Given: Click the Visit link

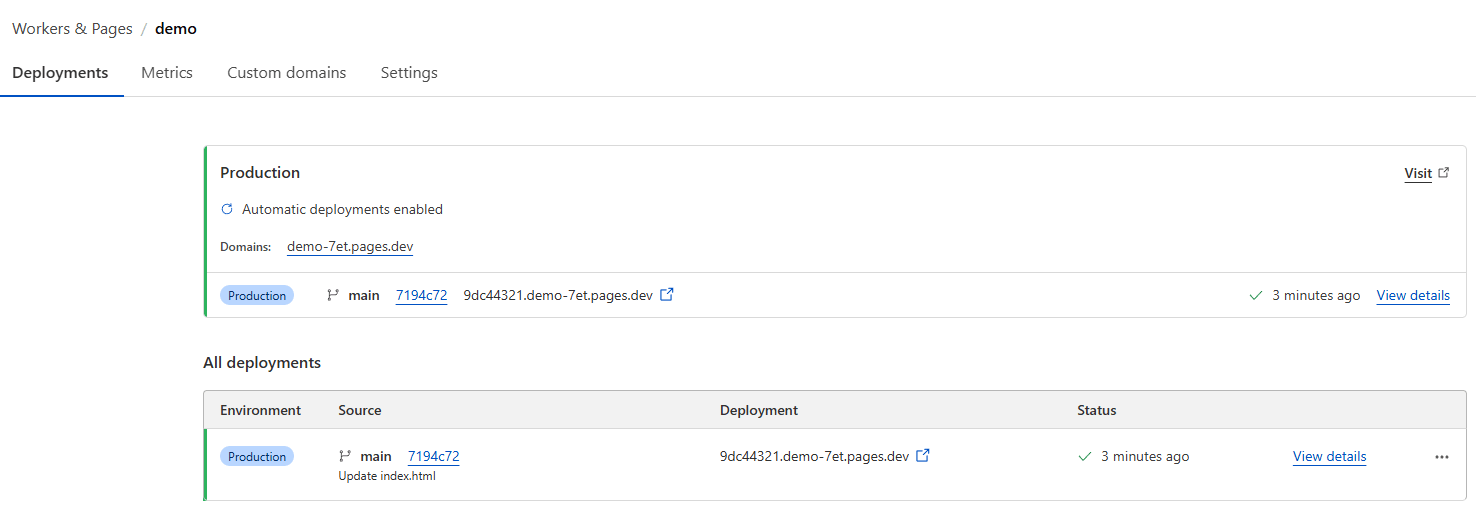Looking at the screenshot, I should tap(1418, 174).
